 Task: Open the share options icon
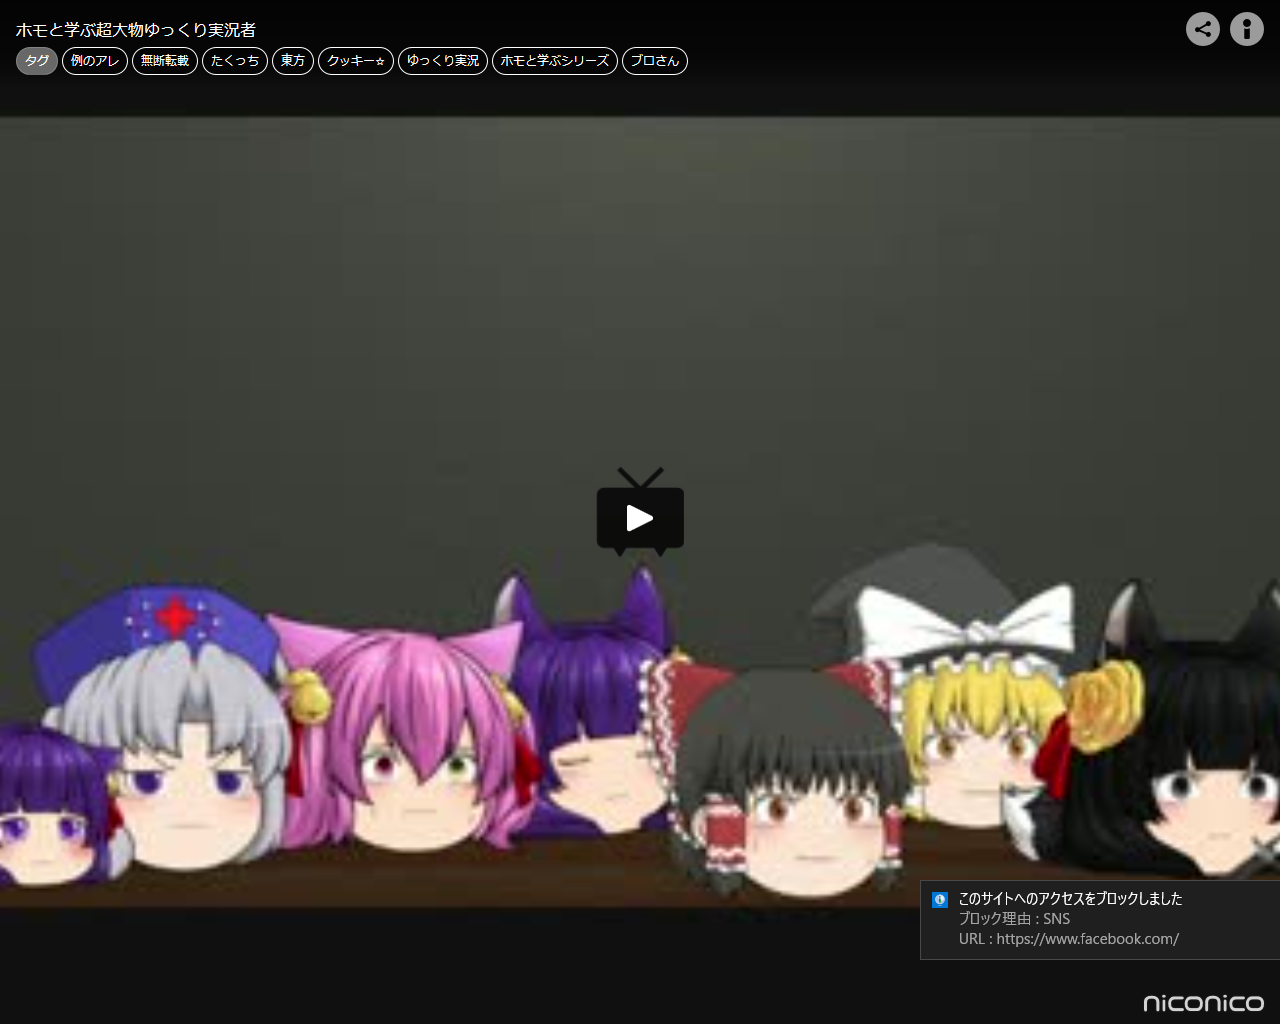tap(1202, 29)
